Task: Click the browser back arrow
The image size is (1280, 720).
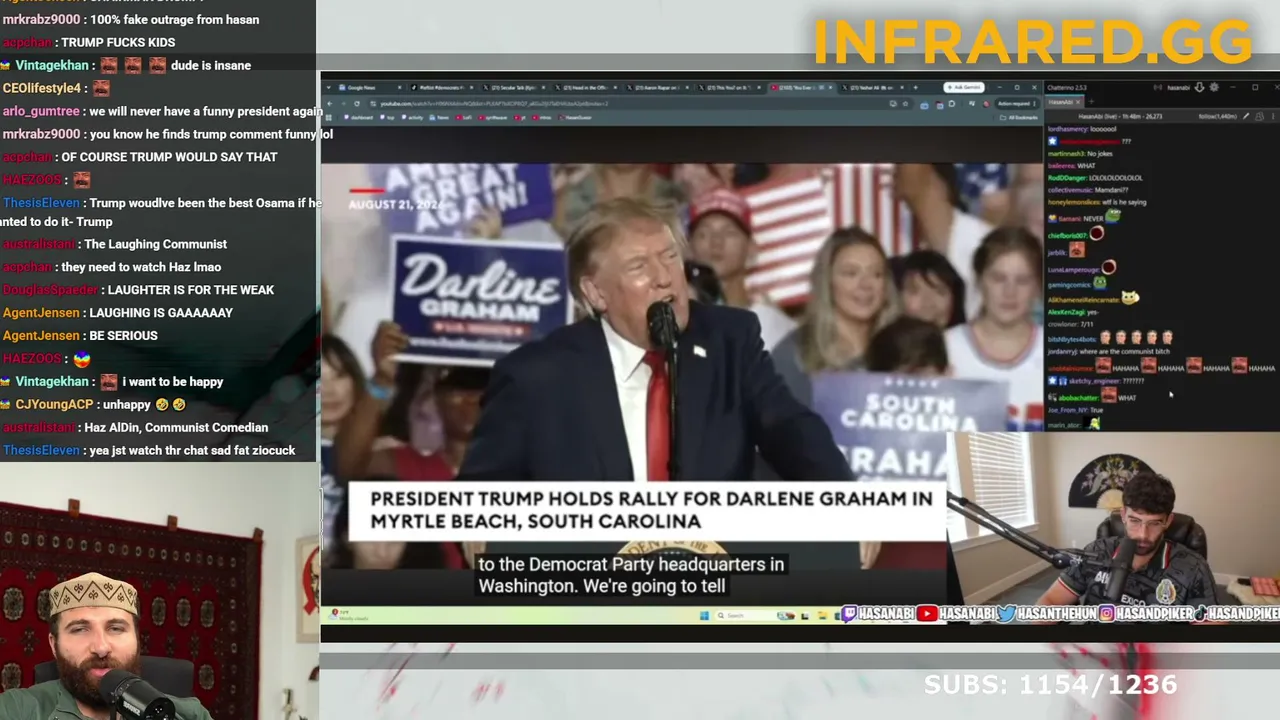Action: point(331,103)
